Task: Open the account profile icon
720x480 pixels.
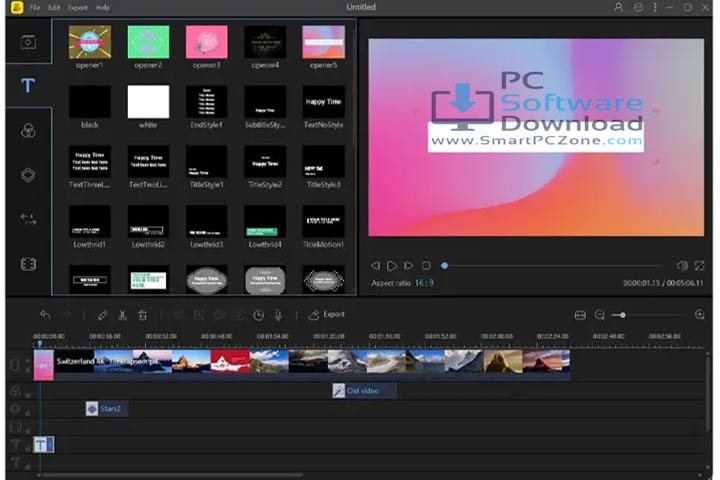Action: (x=619, y=7)
